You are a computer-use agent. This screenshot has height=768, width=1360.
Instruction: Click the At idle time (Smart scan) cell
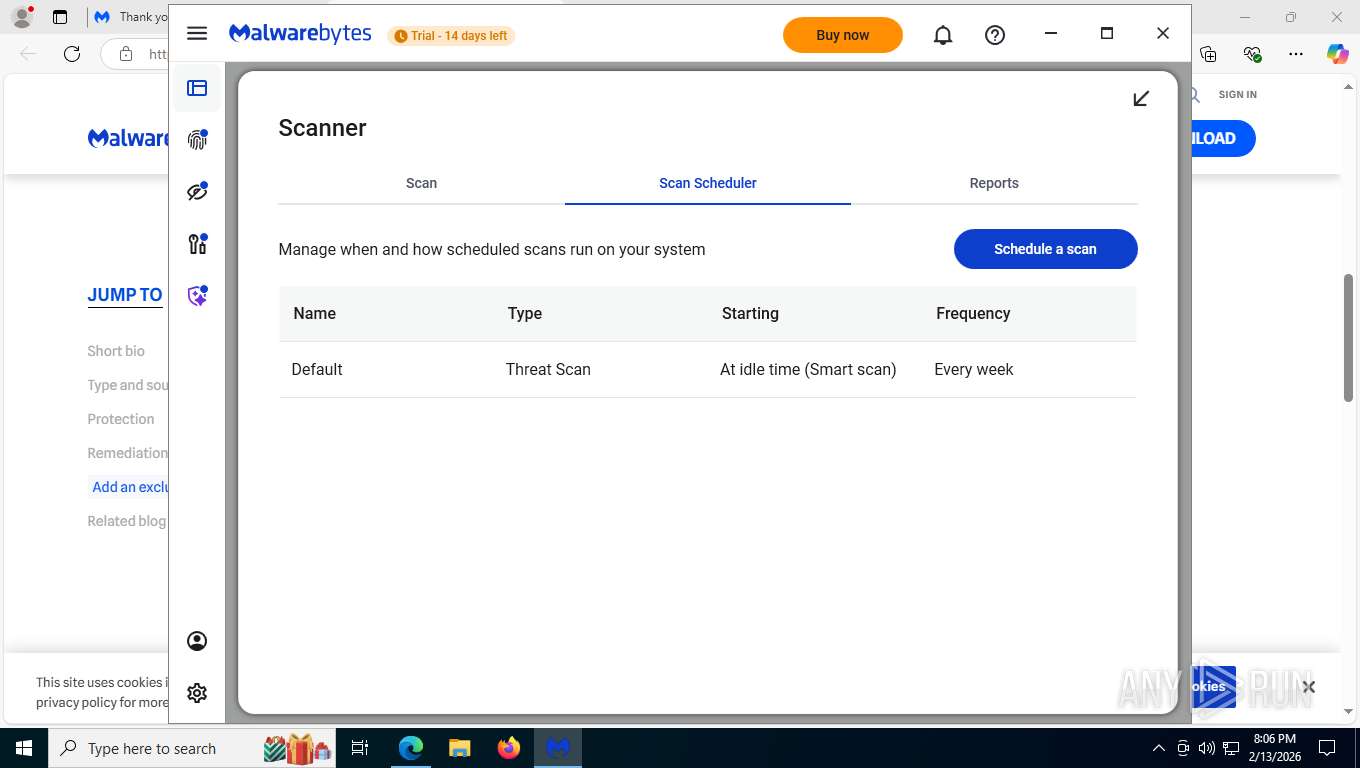(808, 369)
